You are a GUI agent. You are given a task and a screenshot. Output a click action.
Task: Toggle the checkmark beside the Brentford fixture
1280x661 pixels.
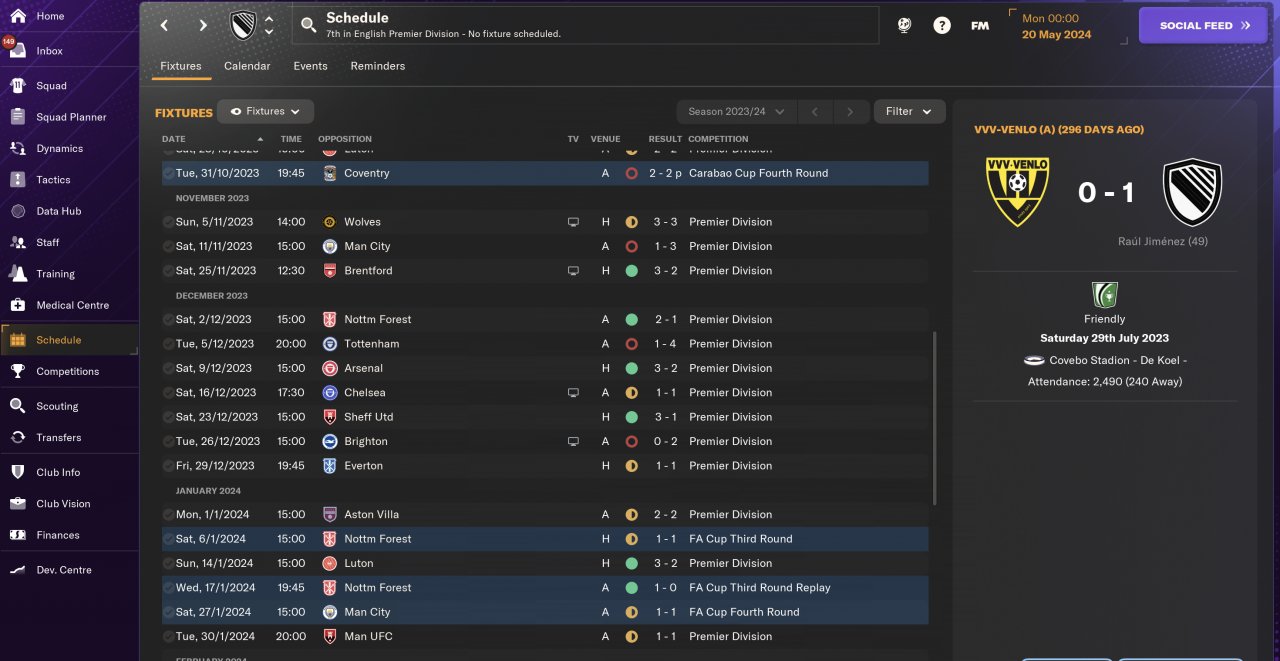coord(168,271)
